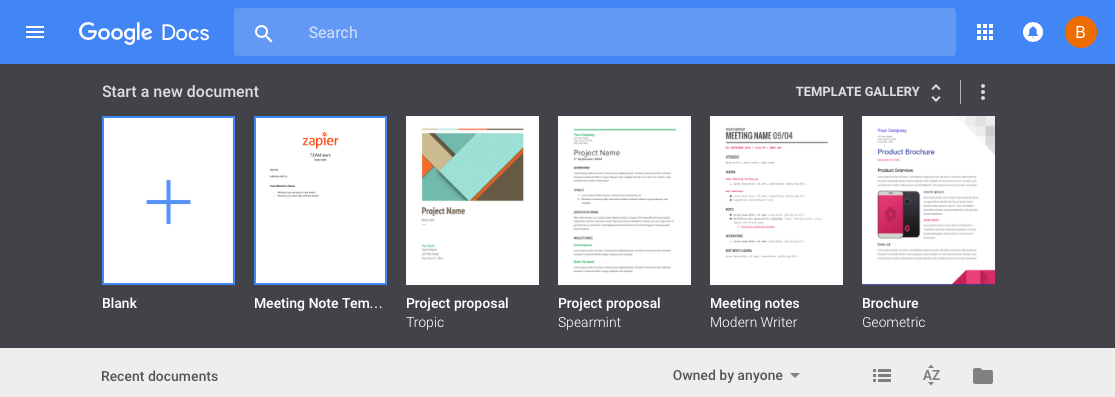Click the search magnifier icon
Image resolution: width=1115 pixels, height=397 pixels.
click(x=264, y=33)
